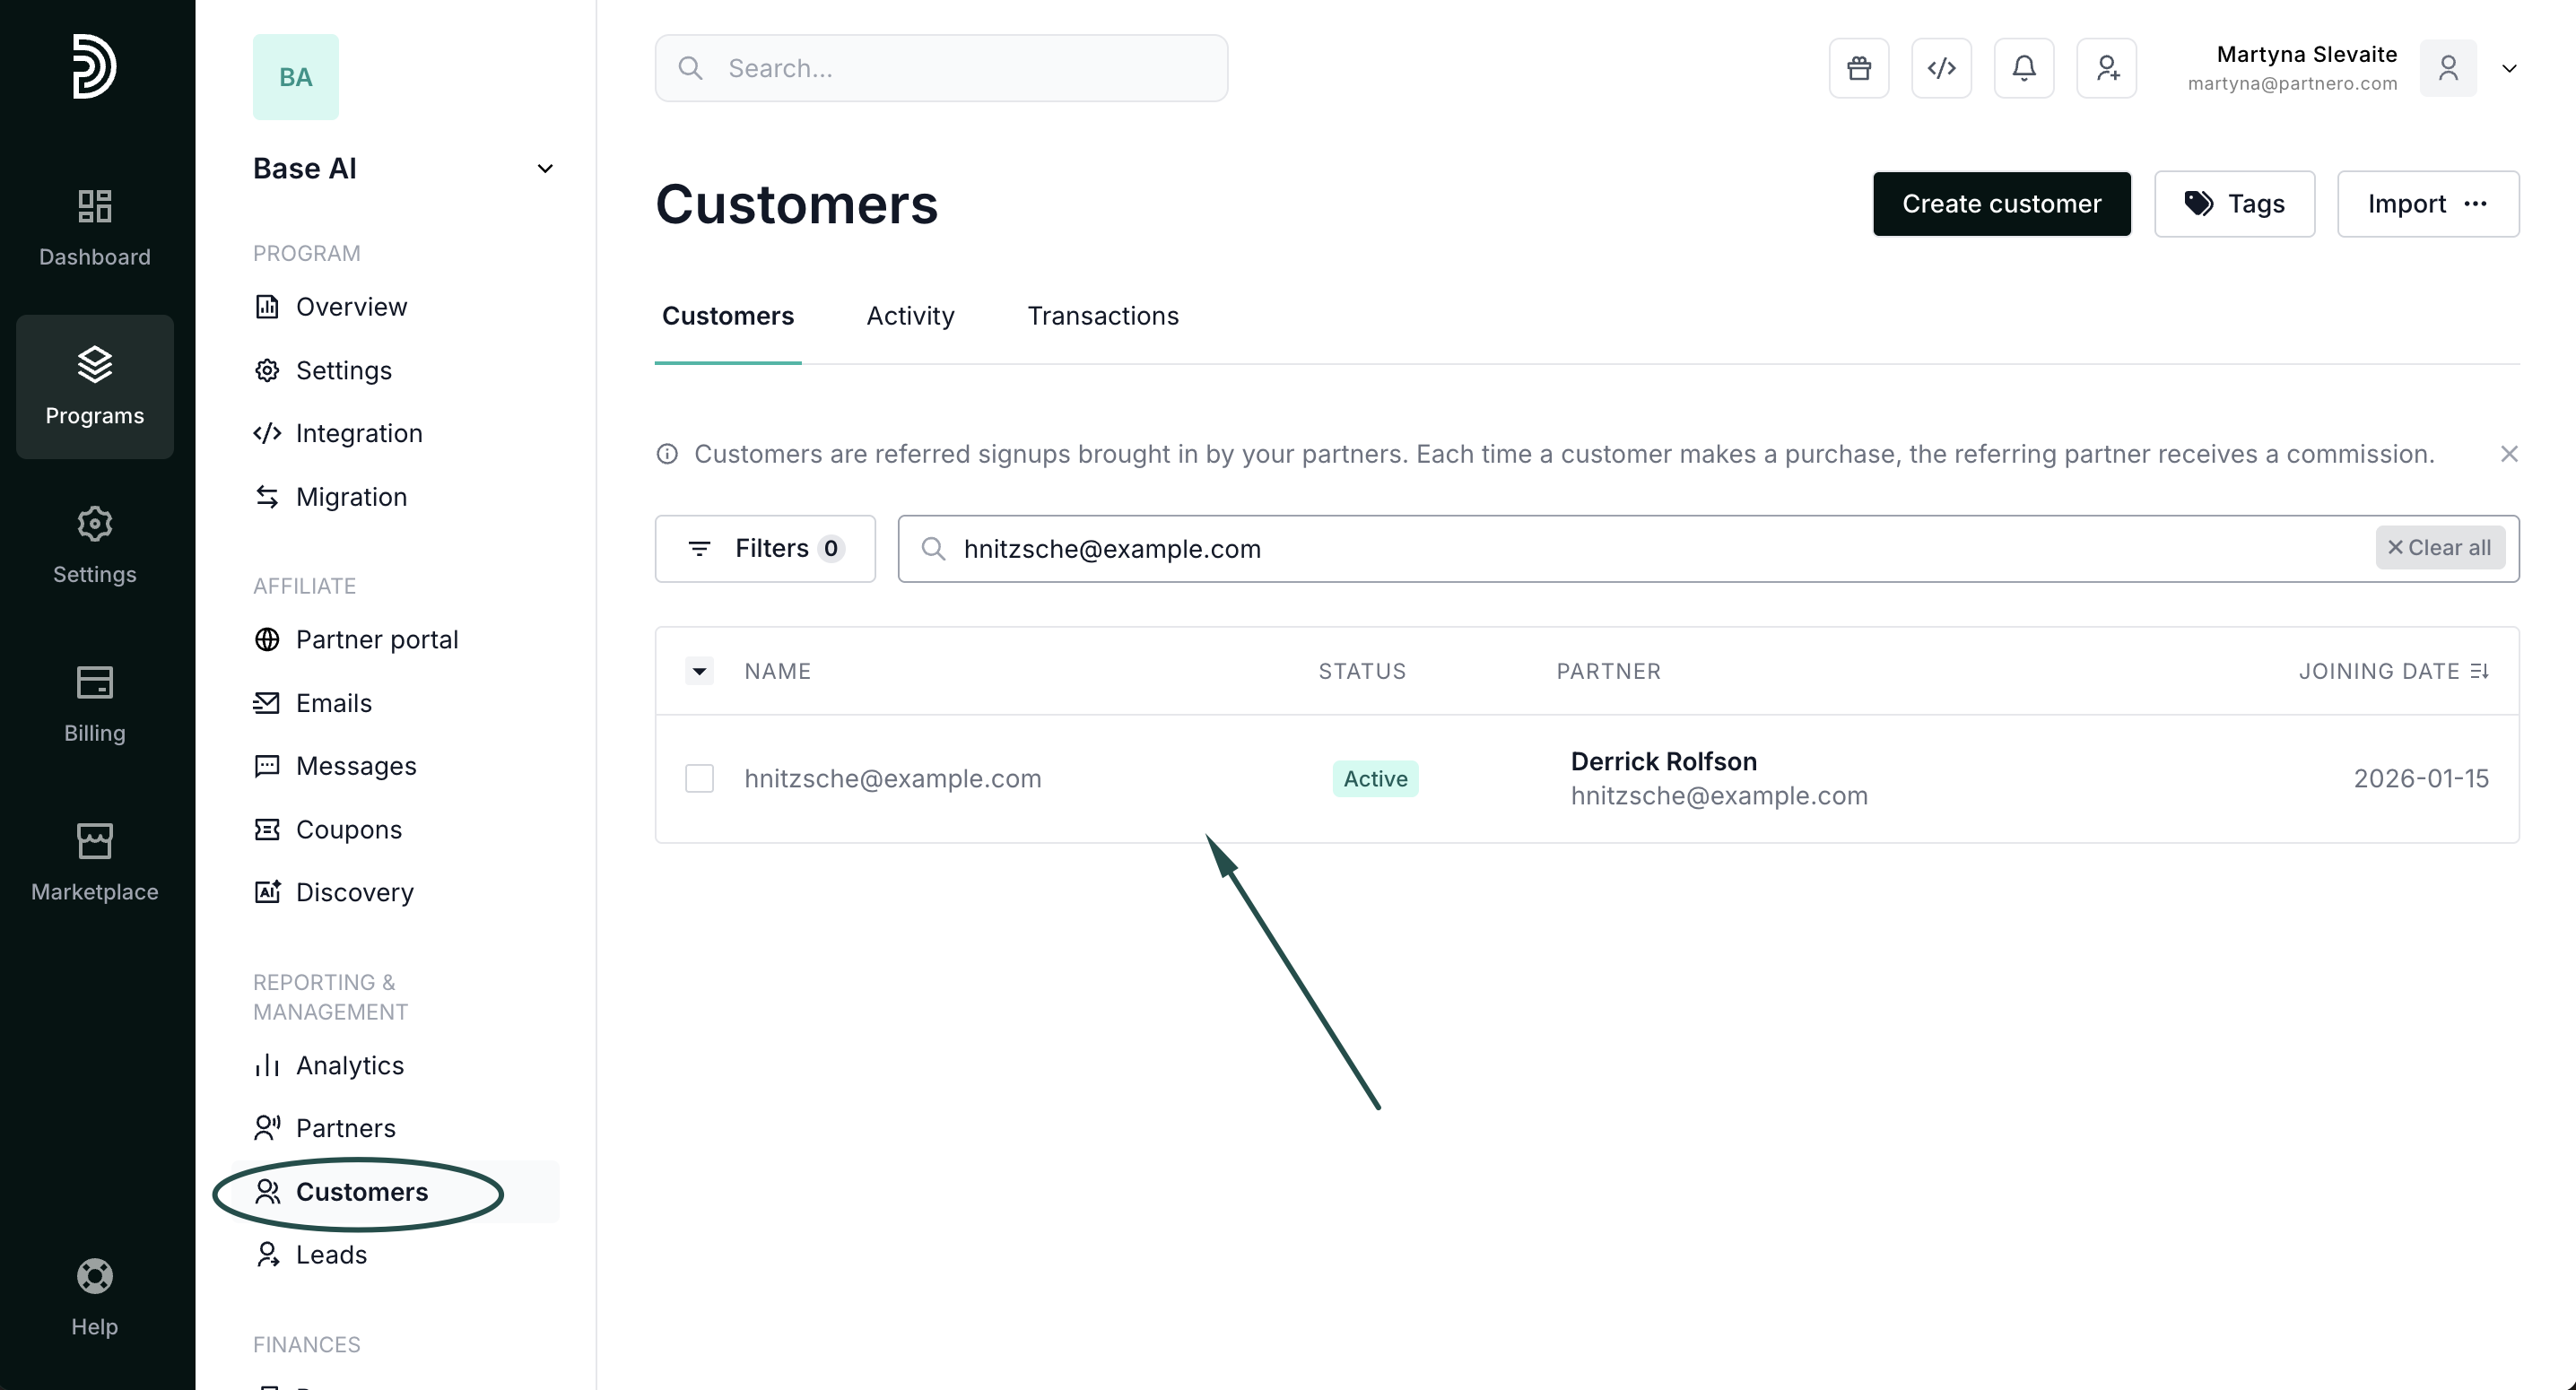Open the Martyna Slevaite account menu chevron
2576x1390 pixels.
[2508, 68]
